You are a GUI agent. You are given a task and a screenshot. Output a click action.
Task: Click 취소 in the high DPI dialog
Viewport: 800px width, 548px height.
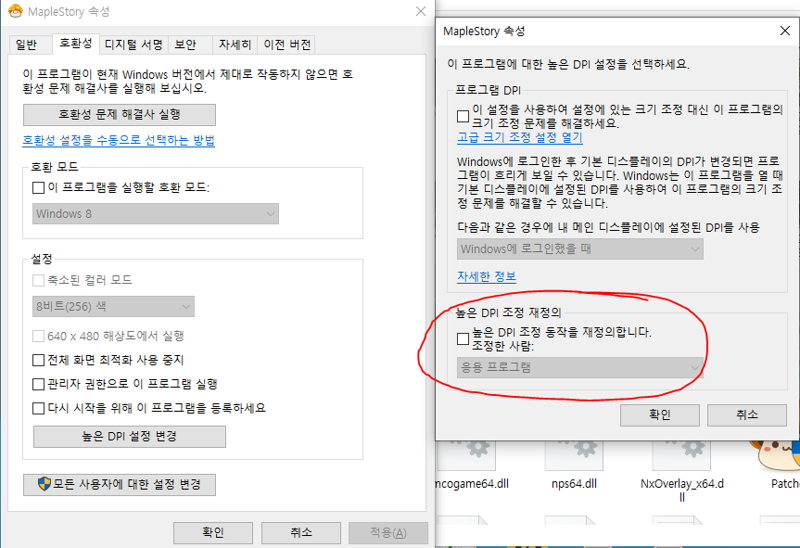(x=747, y=415)
